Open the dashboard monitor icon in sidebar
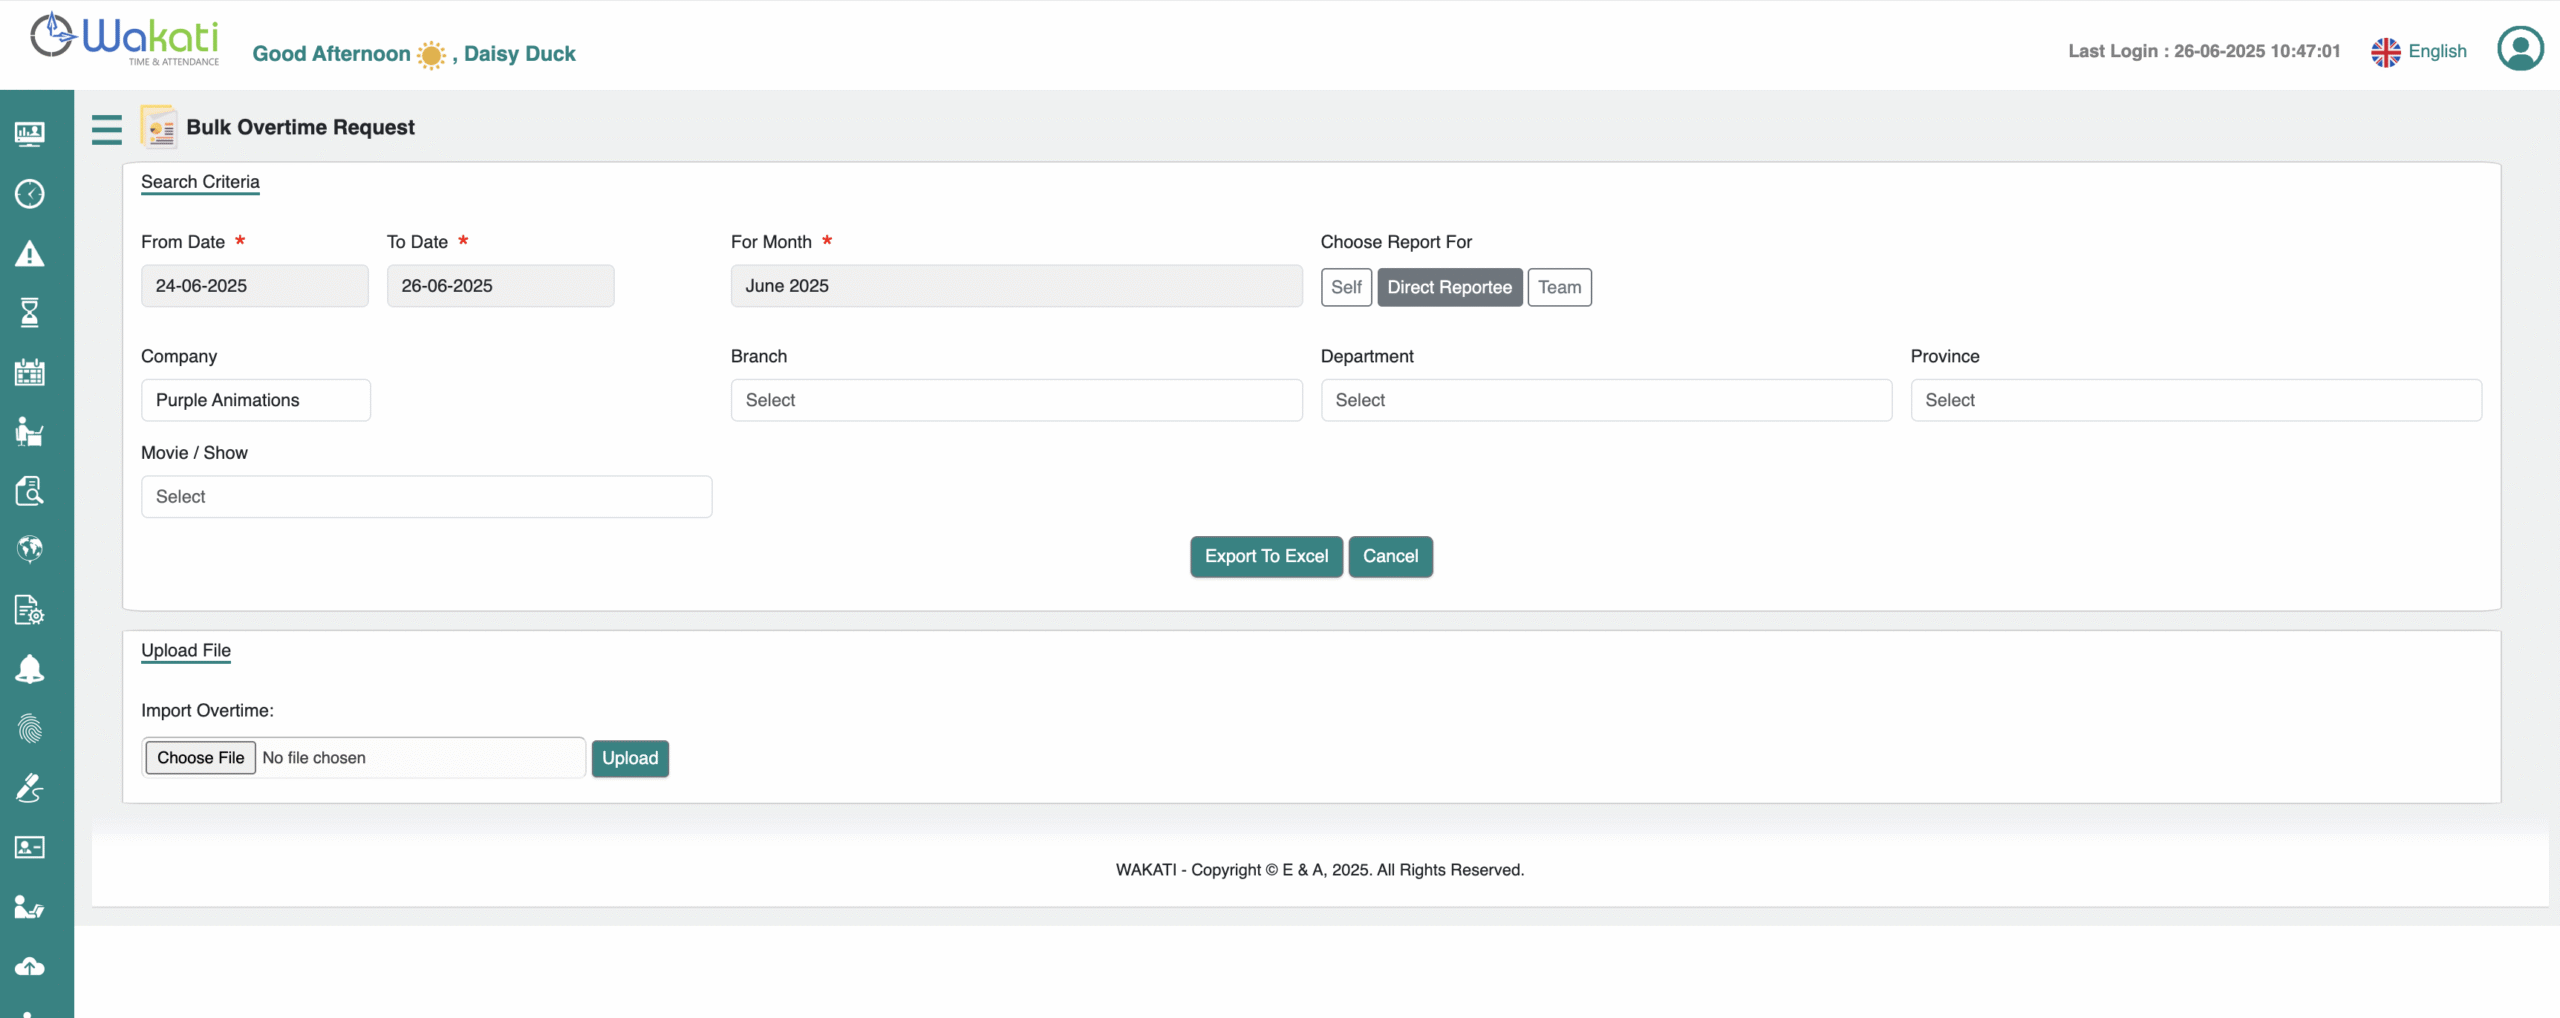The height and width of the screenshot is (1018, 2560). (x=30, y=133)
